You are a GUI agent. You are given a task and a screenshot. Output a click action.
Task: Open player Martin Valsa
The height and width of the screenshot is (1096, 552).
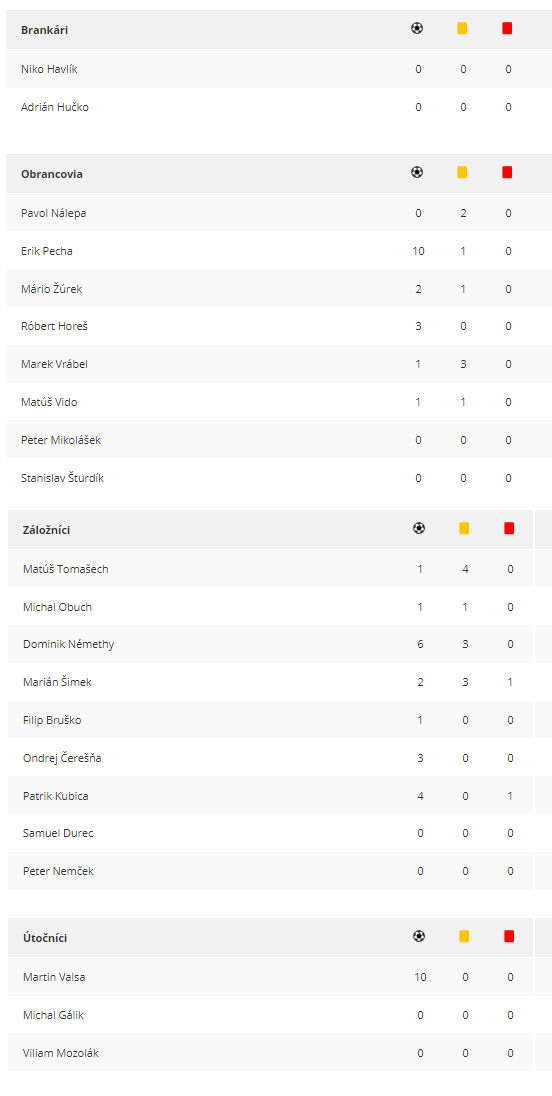[55, 977]
